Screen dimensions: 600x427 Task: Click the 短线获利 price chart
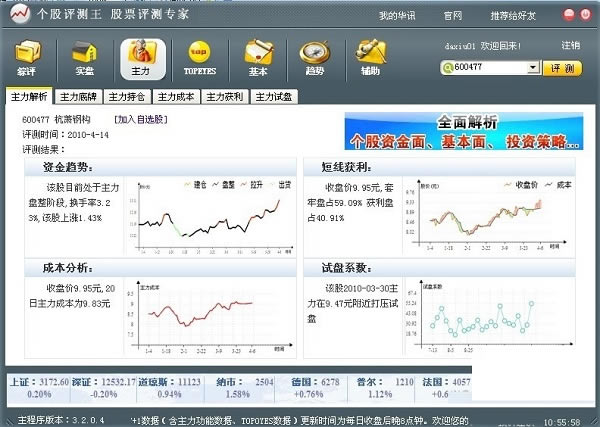(x=490, y=214)
